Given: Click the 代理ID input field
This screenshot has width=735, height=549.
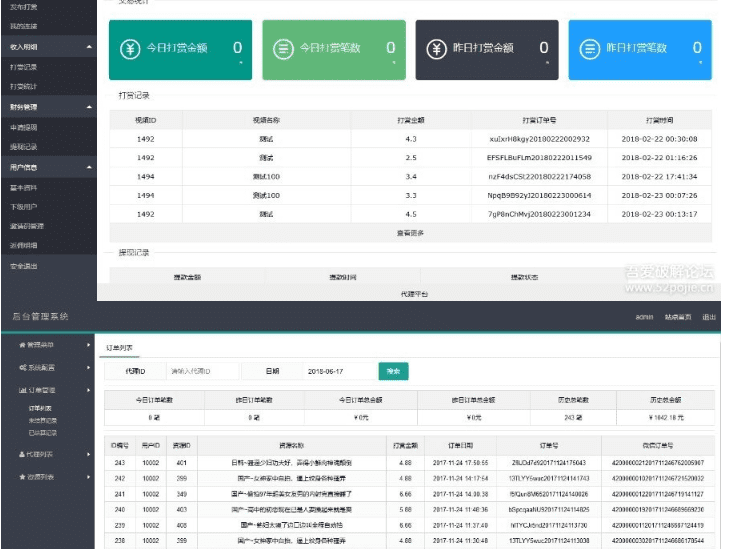Looking at the screenshot, I should coord(200,371).
